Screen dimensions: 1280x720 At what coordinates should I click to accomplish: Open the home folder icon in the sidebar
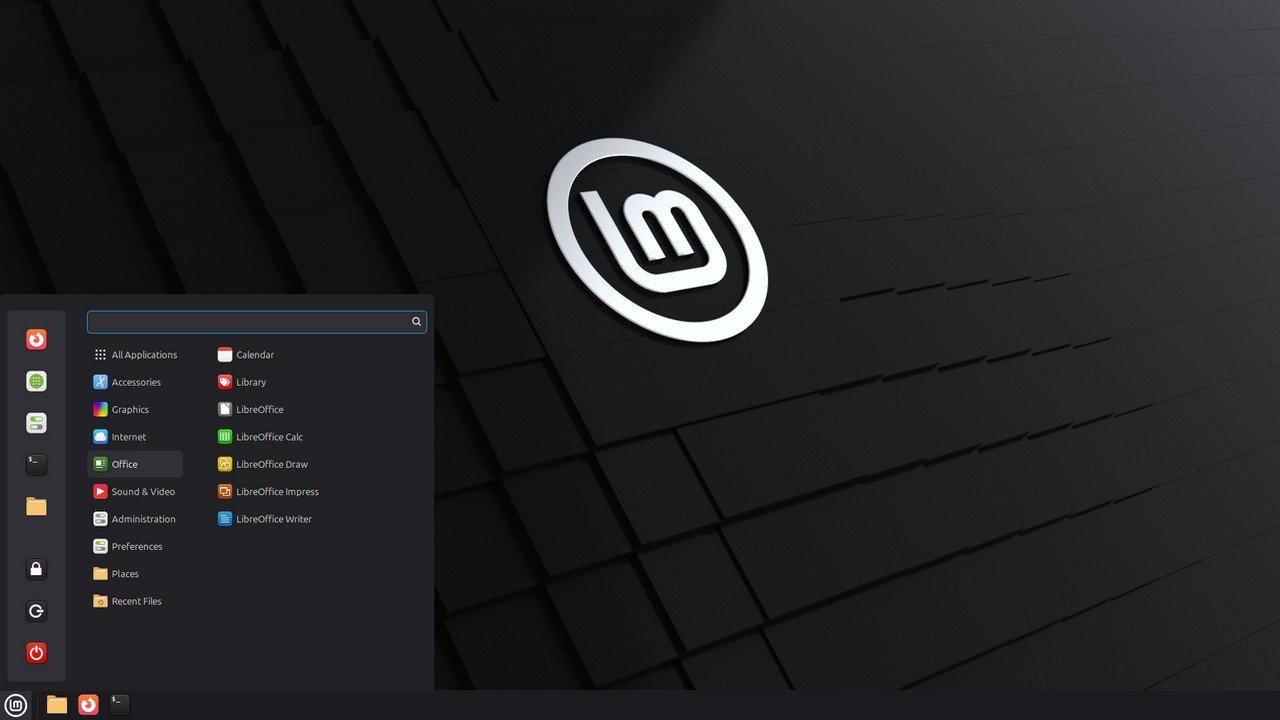36,506
